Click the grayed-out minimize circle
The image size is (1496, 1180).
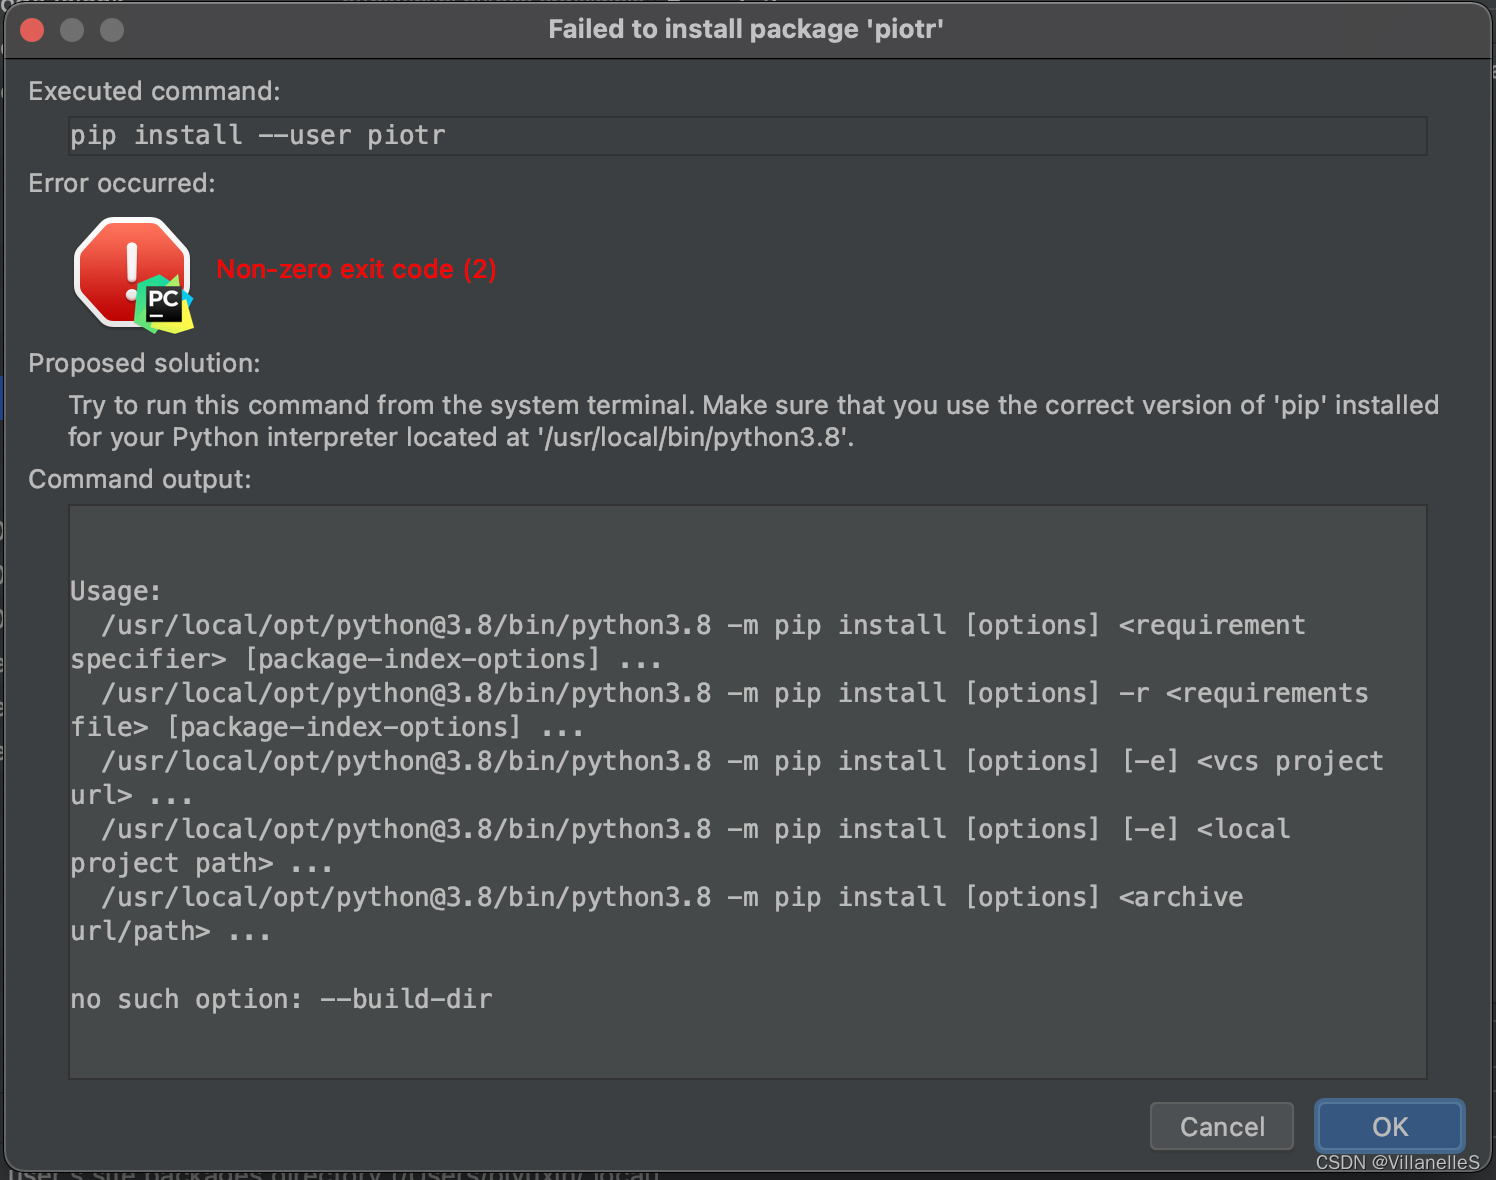click(71, 29)
